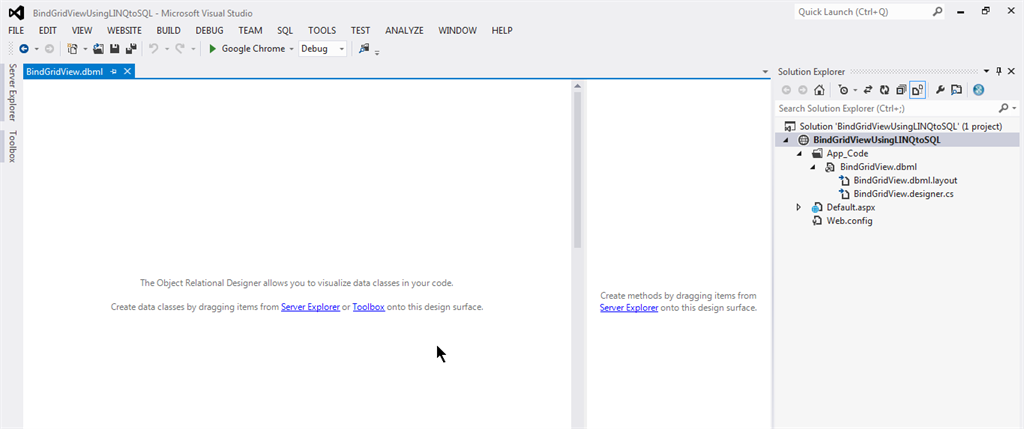The width and height of the screenshot is (1024, 429).
Task: Click the Open File toolbar icon
Action: [x=99, y=48]
